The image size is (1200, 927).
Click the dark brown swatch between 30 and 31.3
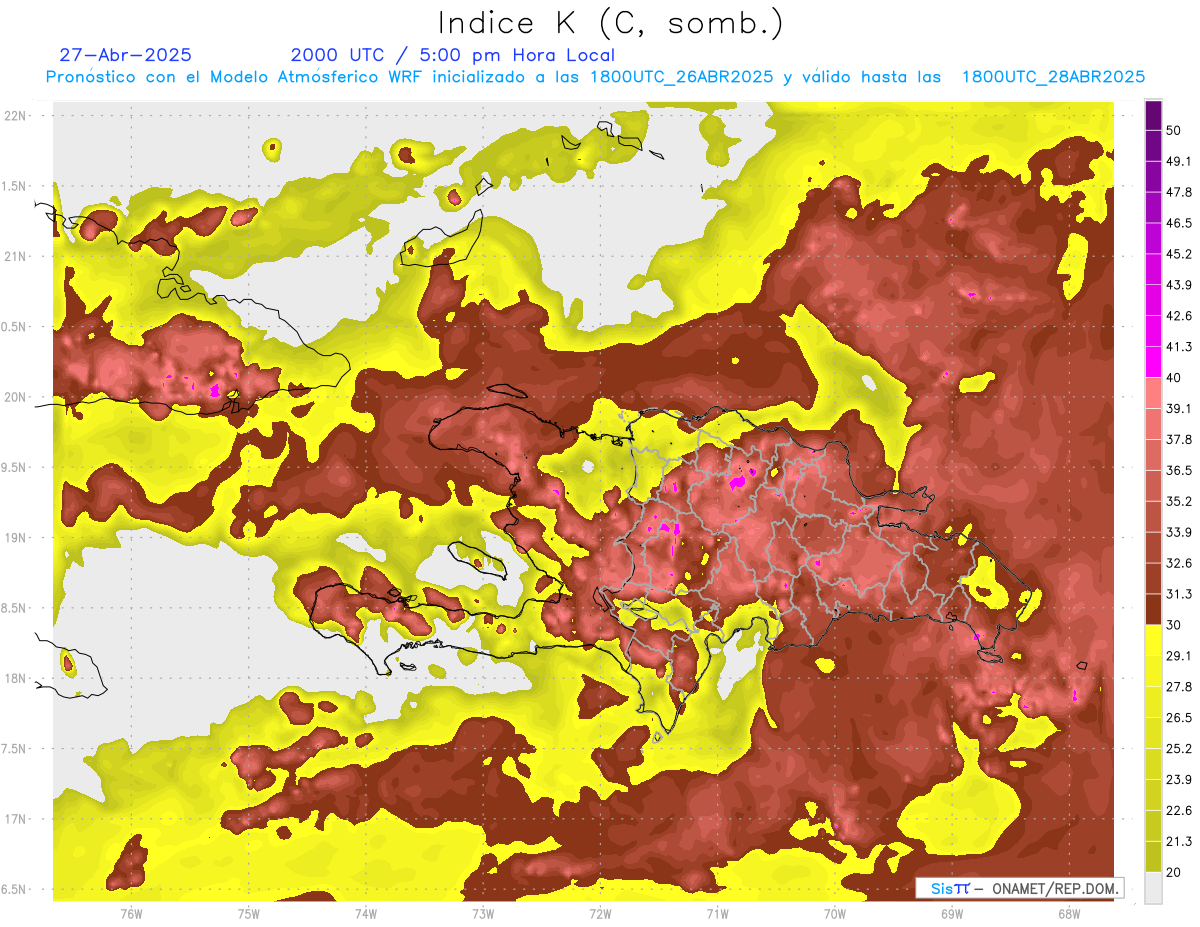click(x=1153, y=609)
